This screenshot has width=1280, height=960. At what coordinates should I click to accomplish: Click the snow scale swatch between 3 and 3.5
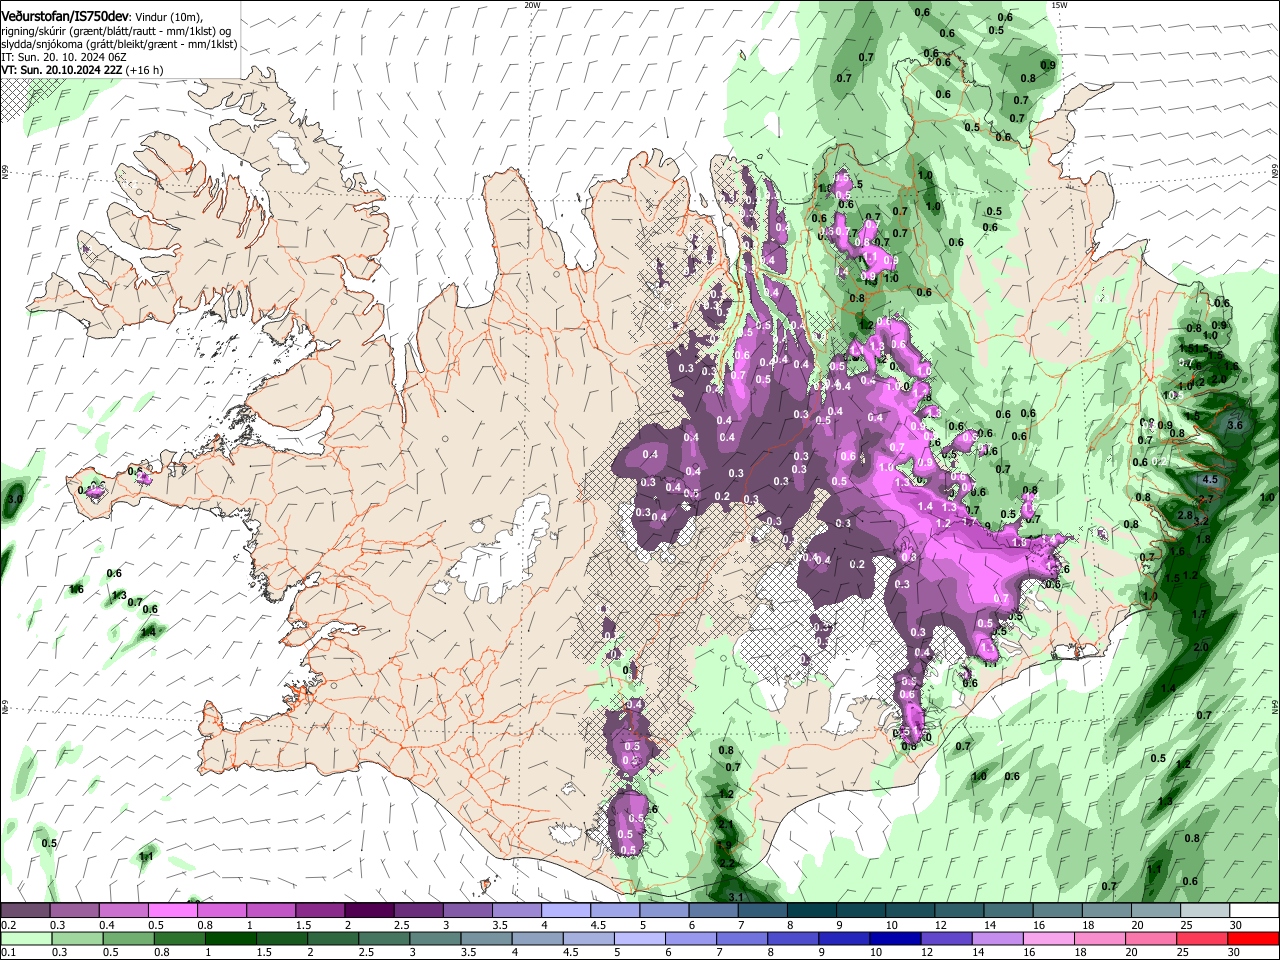(x=467, y=911)
